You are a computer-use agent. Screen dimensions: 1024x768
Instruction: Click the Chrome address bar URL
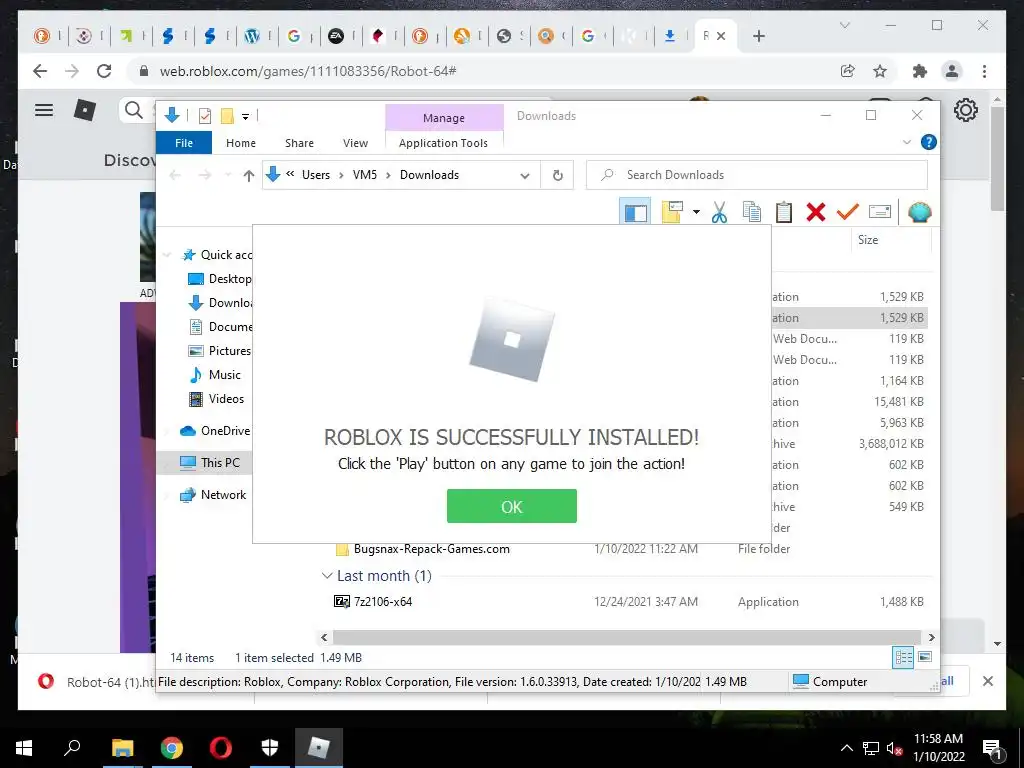click(308, 71)
